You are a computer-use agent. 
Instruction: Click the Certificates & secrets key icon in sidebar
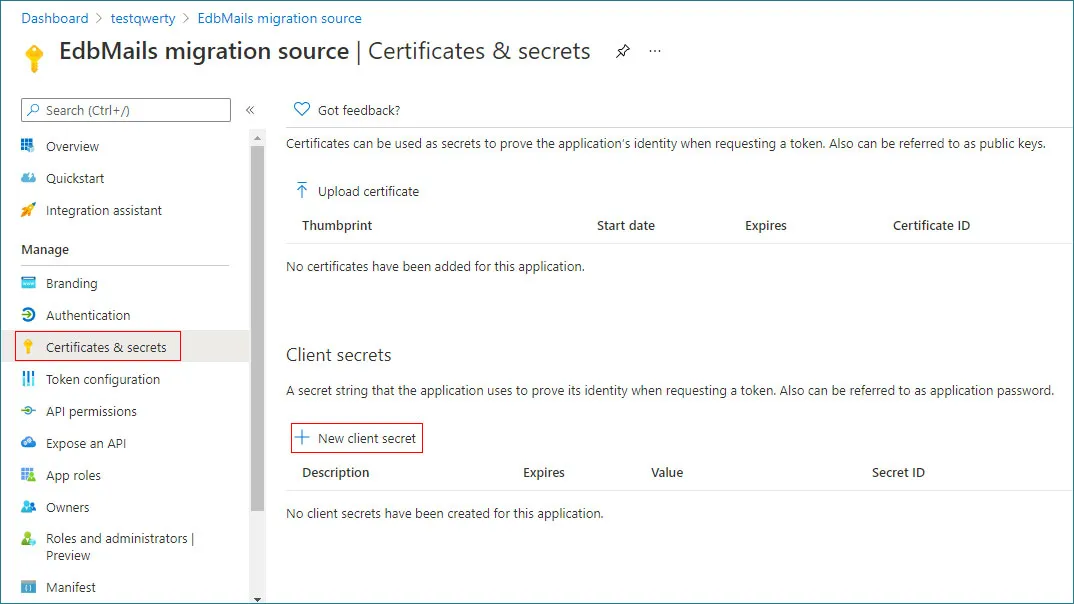28,347
